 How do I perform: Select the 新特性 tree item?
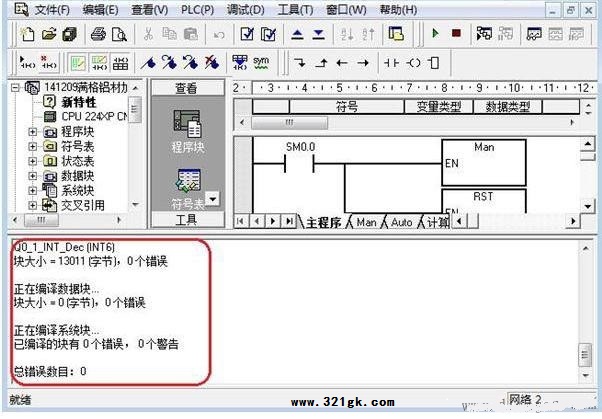(78, 103)
